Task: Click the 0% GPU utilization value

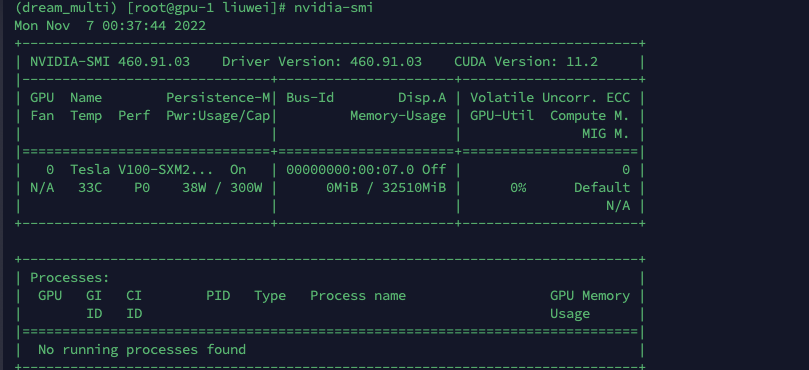Action: 518,188
